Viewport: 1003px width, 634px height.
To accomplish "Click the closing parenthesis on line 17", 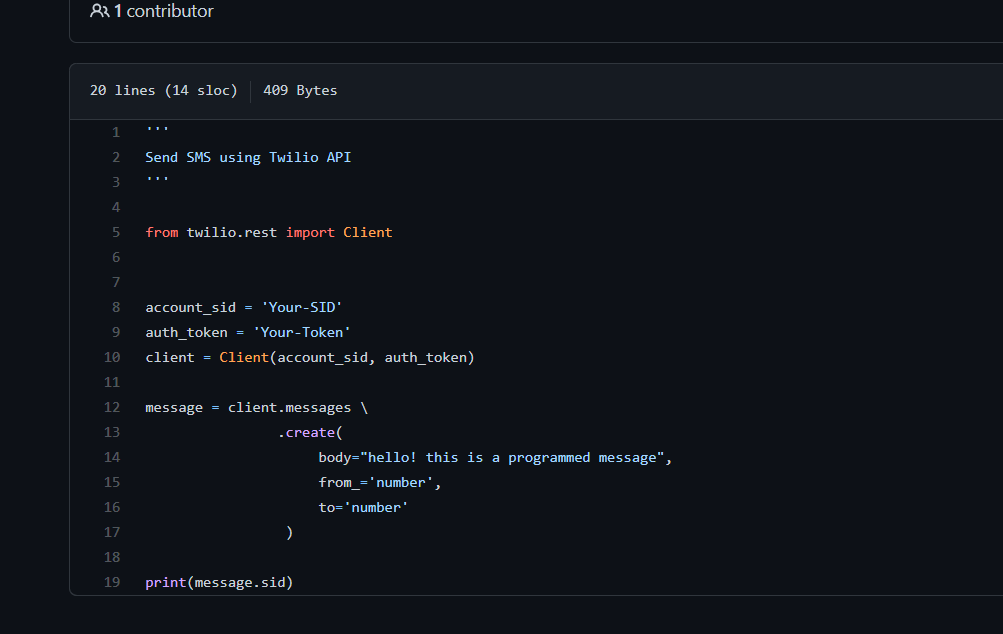I will 289,532.
